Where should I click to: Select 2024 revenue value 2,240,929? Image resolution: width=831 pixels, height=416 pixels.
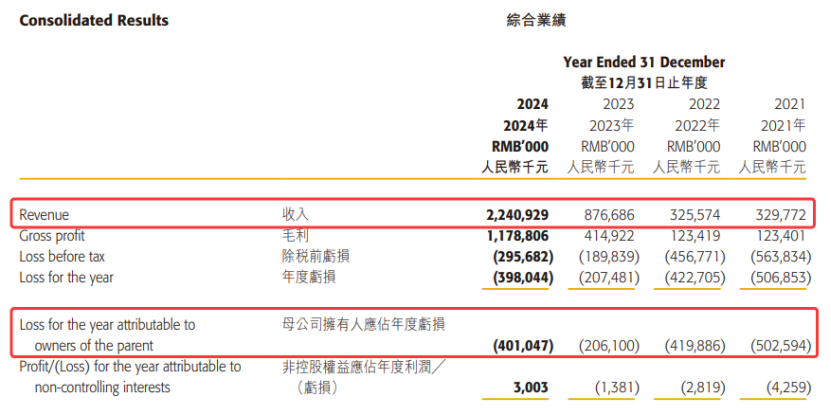[x=516, y=215]
